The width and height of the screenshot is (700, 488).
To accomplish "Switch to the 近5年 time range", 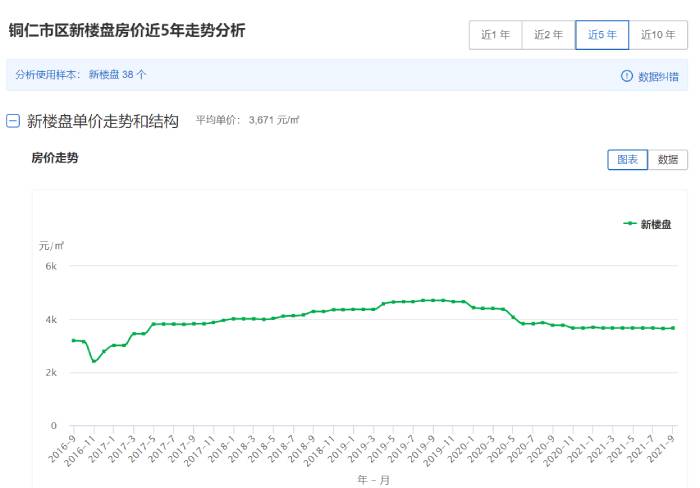I will [x=602, y=35].
